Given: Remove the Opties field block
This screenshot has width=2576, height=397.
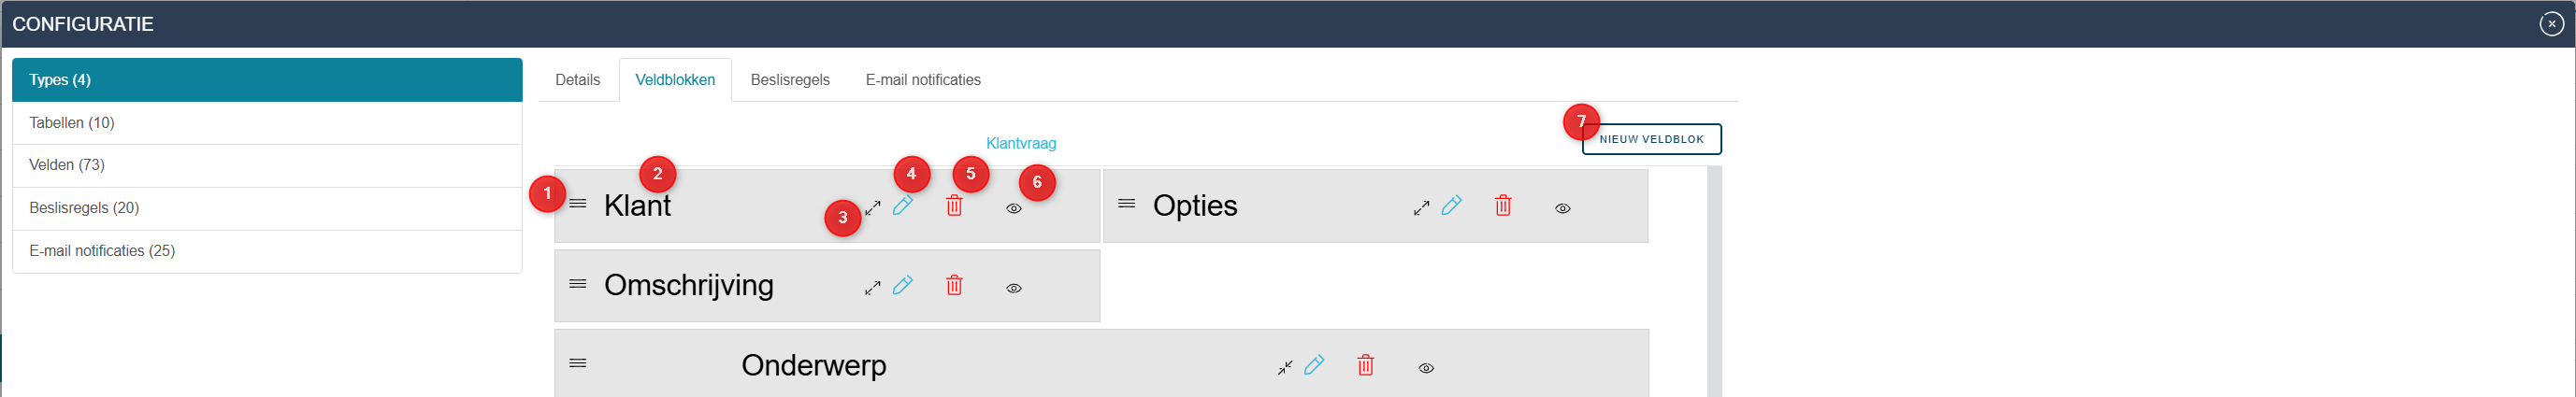Looking at the screenshot, I should (x=1503, y=205).
